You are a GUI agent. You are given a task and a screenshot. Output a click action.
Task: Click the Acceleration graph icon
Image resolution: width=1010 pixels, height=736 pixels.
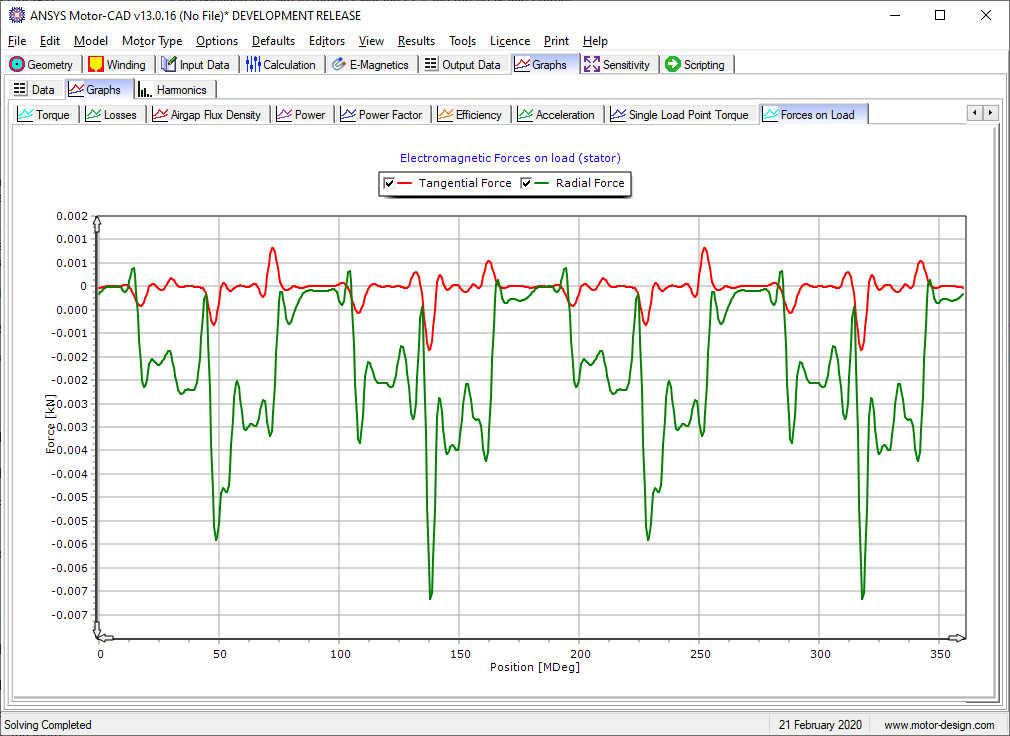pyautogui.click(x=525, y=115)
